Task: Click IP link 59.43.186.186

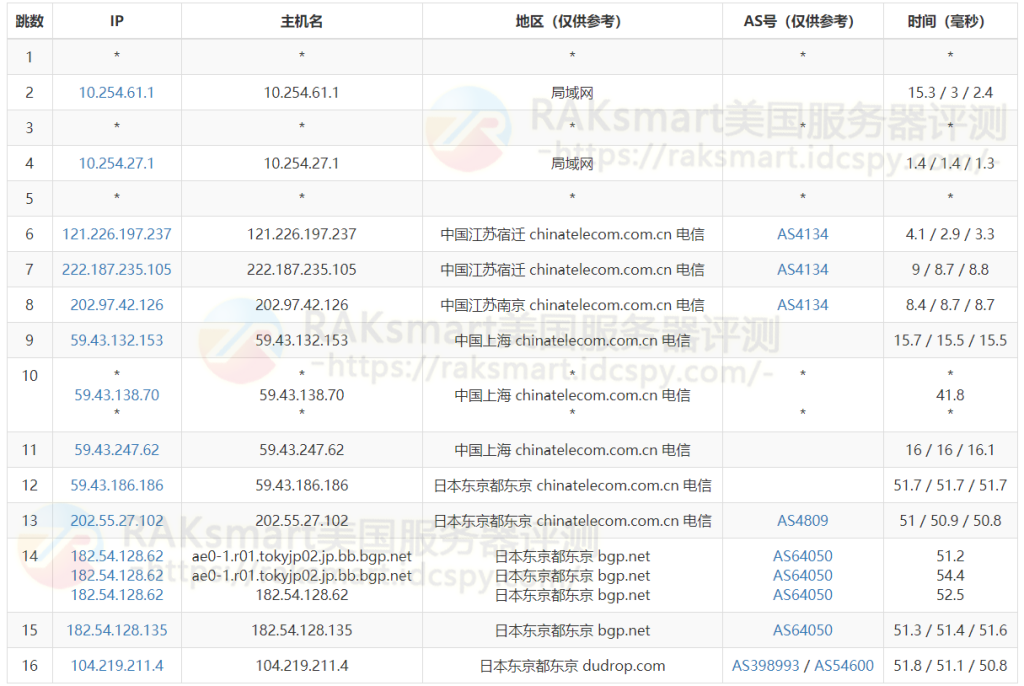Action: tap(116, 485)
